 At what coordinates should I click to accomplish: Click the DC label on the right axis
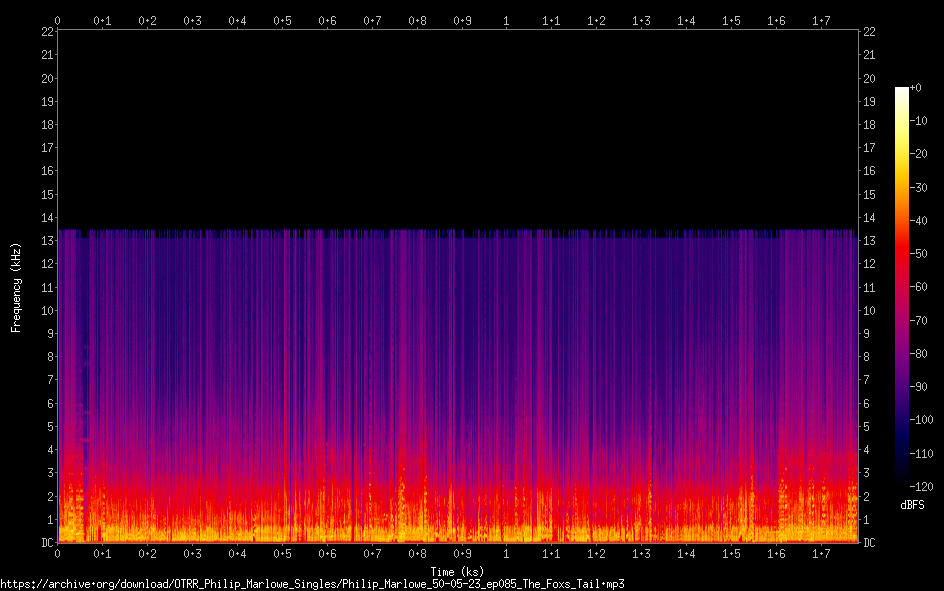[869, 543]
